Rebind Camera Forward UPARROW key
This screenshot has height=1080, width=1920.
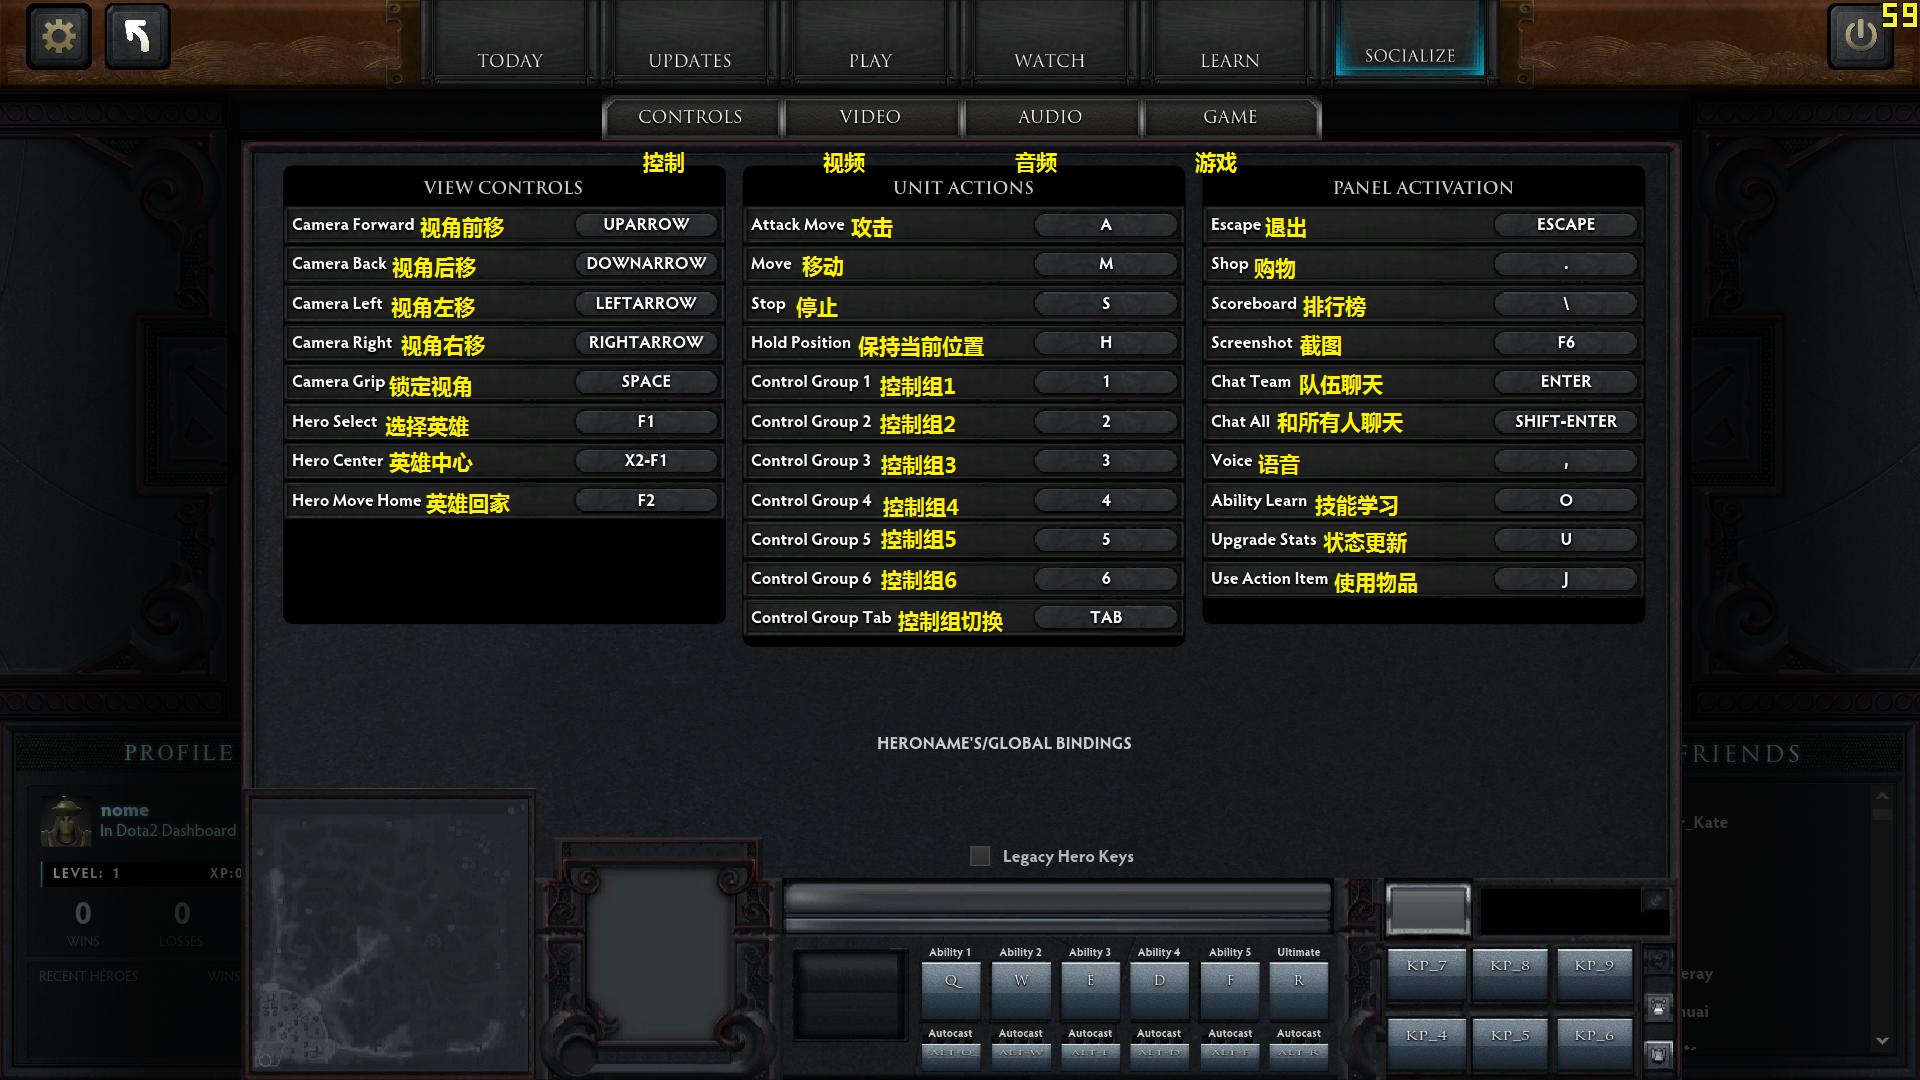click(646, 225)
